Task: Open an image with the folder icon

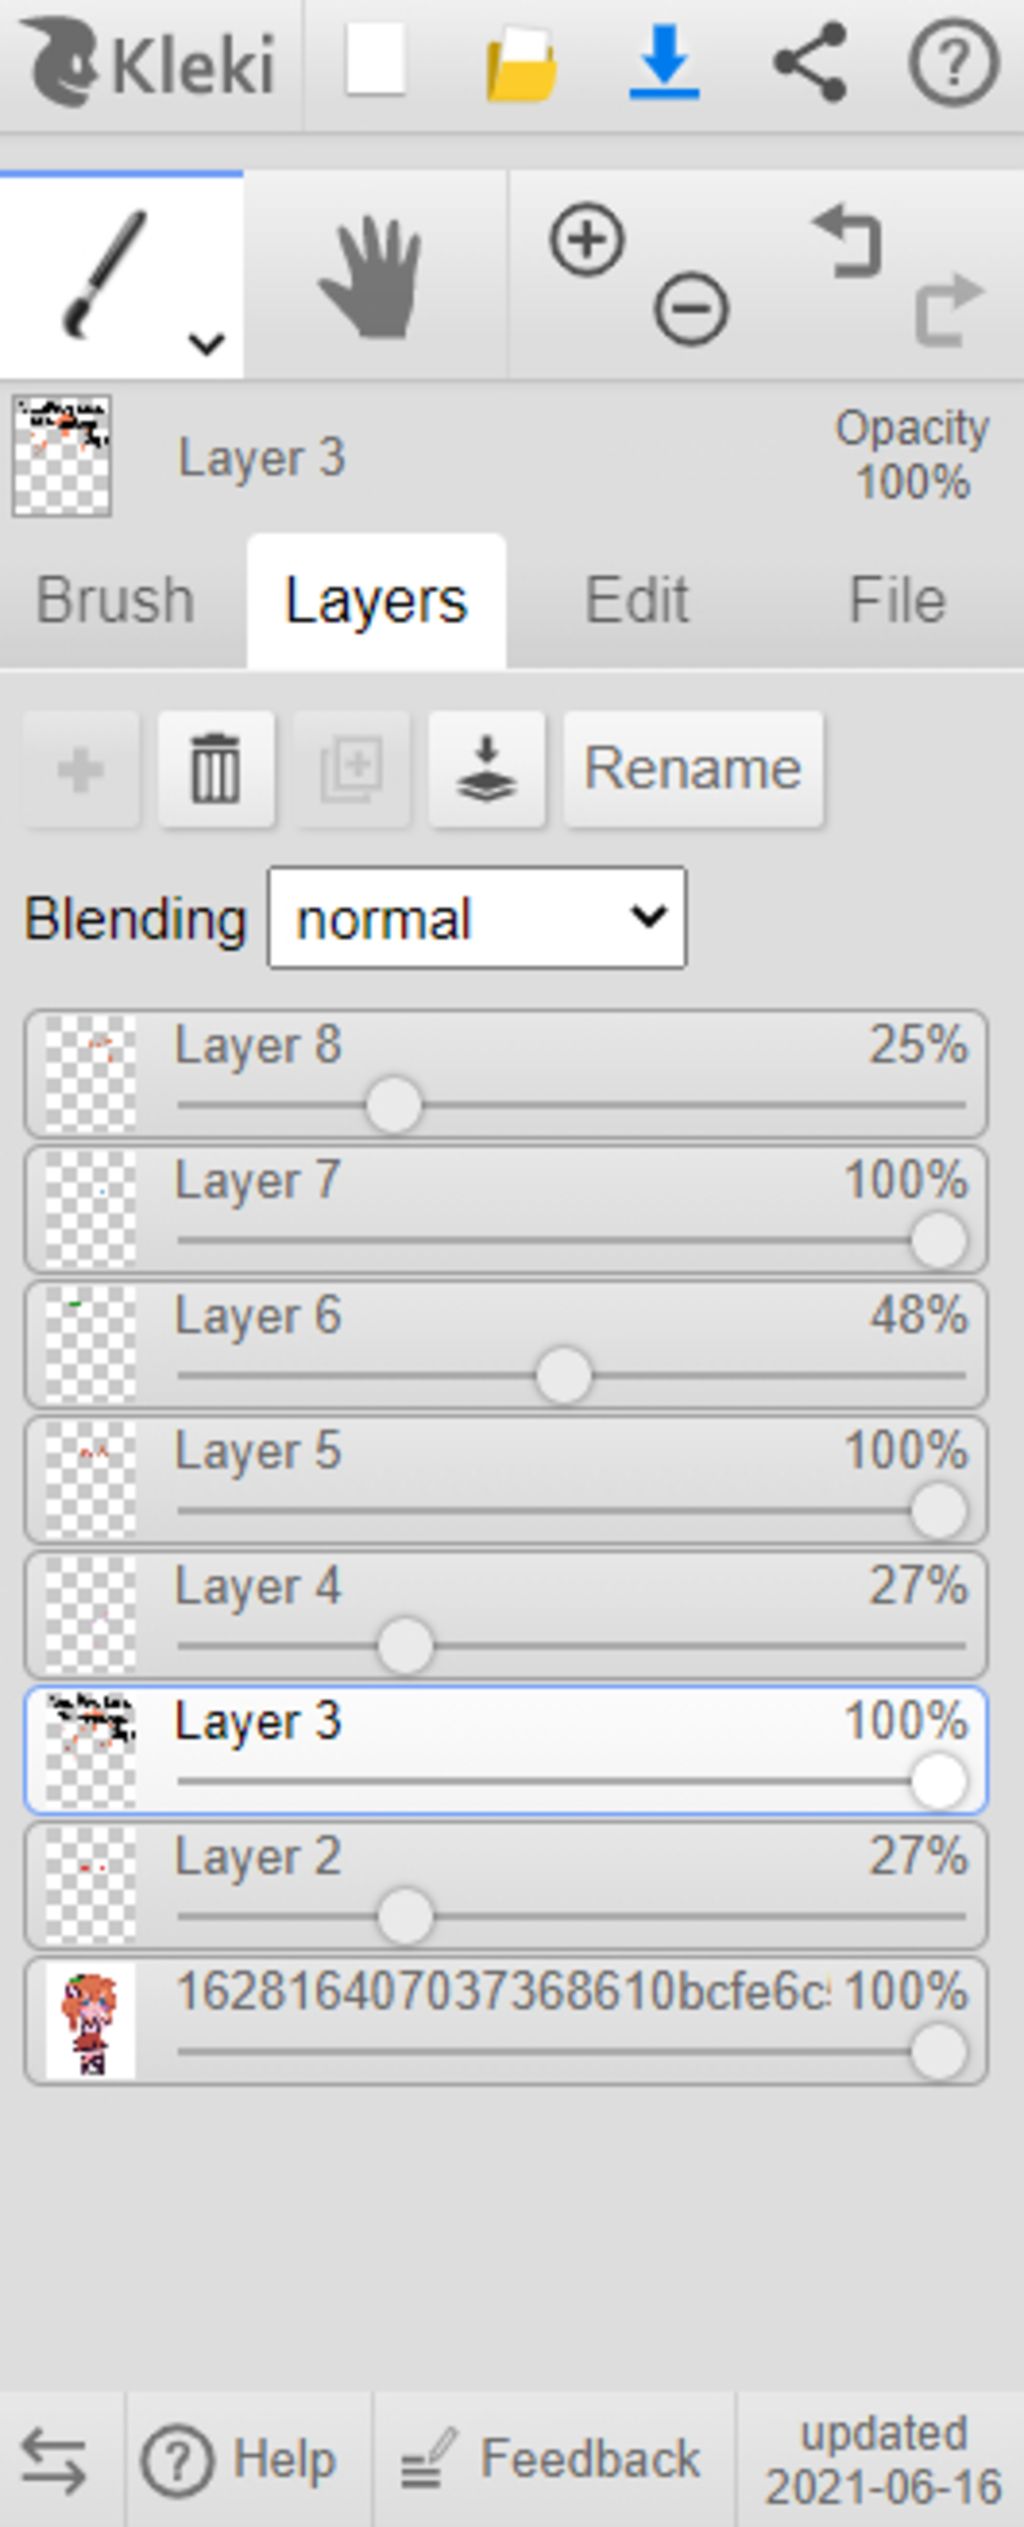Action: click(x=521, y=64)
